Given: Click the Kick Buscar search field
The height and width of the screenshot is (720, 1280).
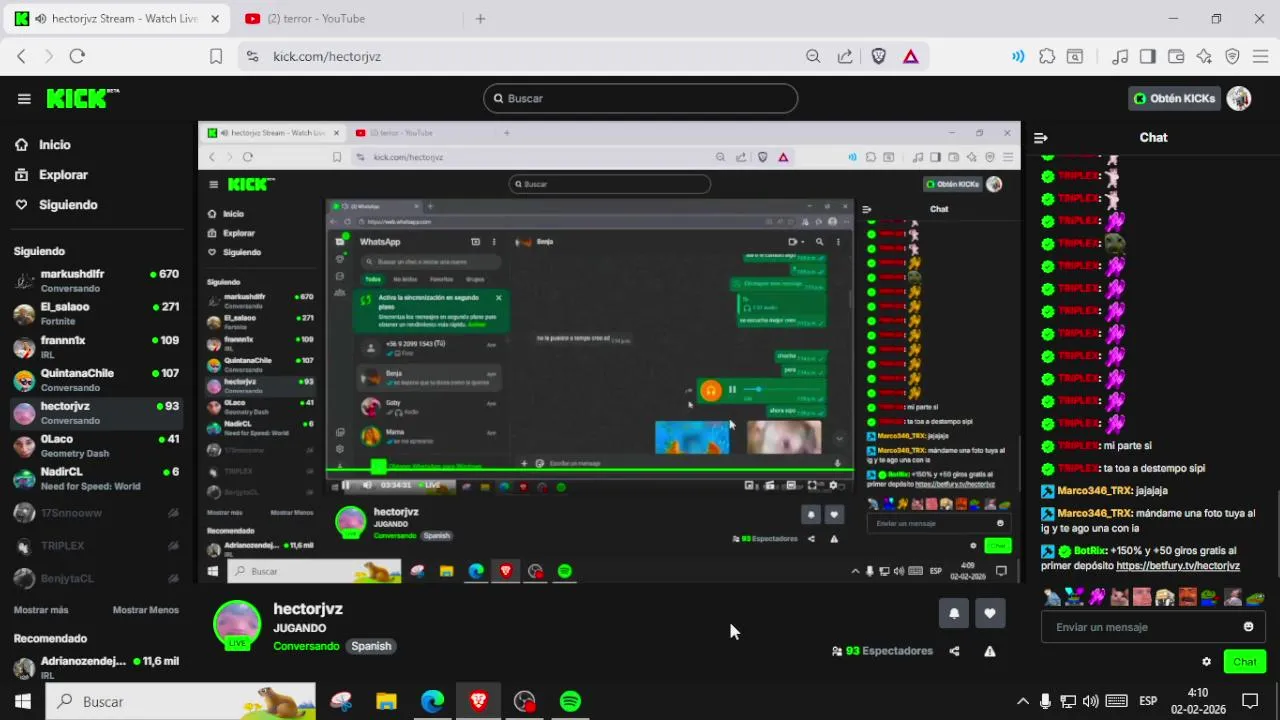Looking at the screenshot, I should (640, 98).
